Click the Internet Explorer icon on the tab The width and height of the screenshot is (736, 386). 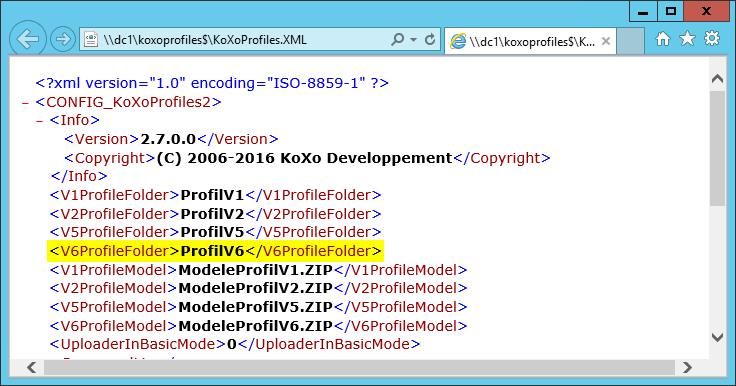(x=458, y=41)
